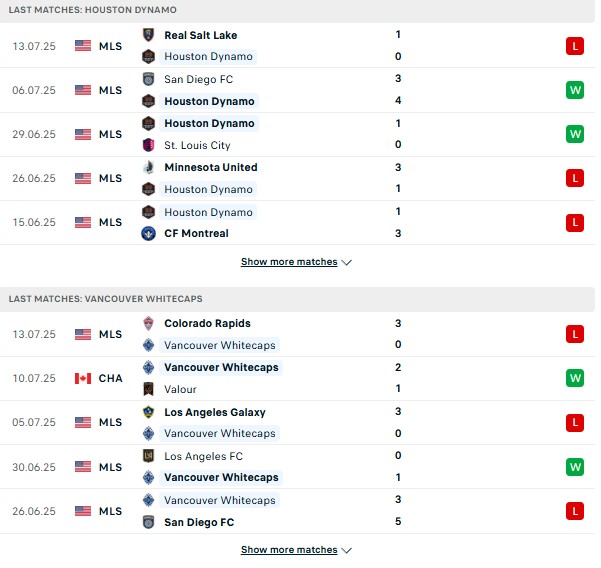
Task: Click the green W badge for Valour match
Action: [x=575, y=378]
